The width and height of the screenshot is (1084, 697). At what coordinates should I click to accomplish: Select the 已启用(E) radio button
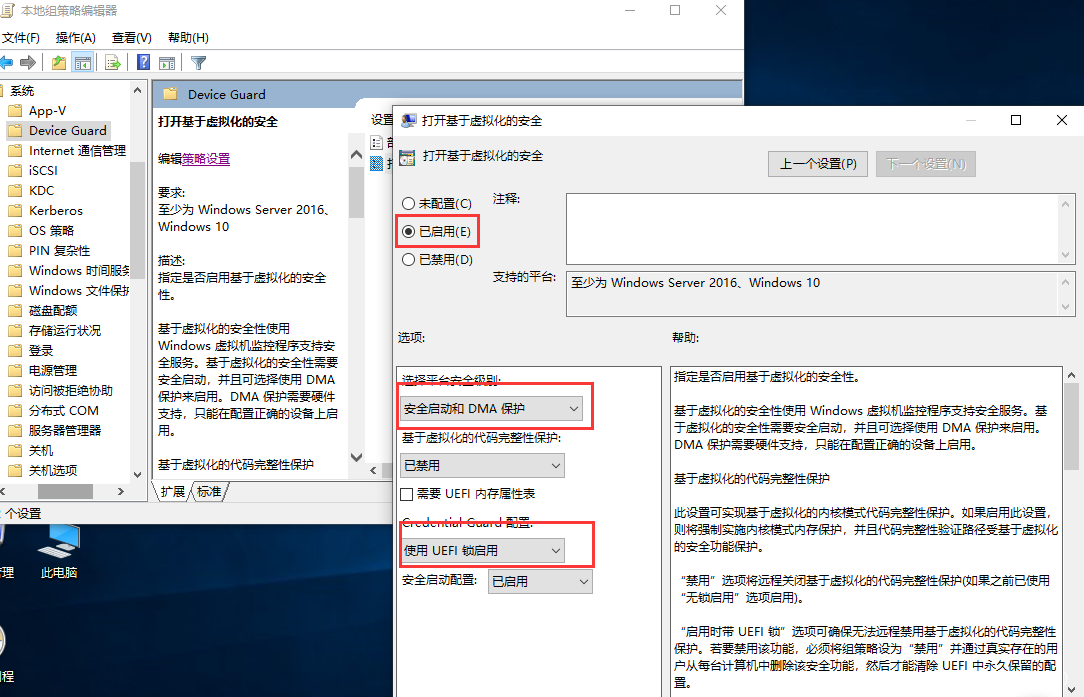[x=409, y=231]
